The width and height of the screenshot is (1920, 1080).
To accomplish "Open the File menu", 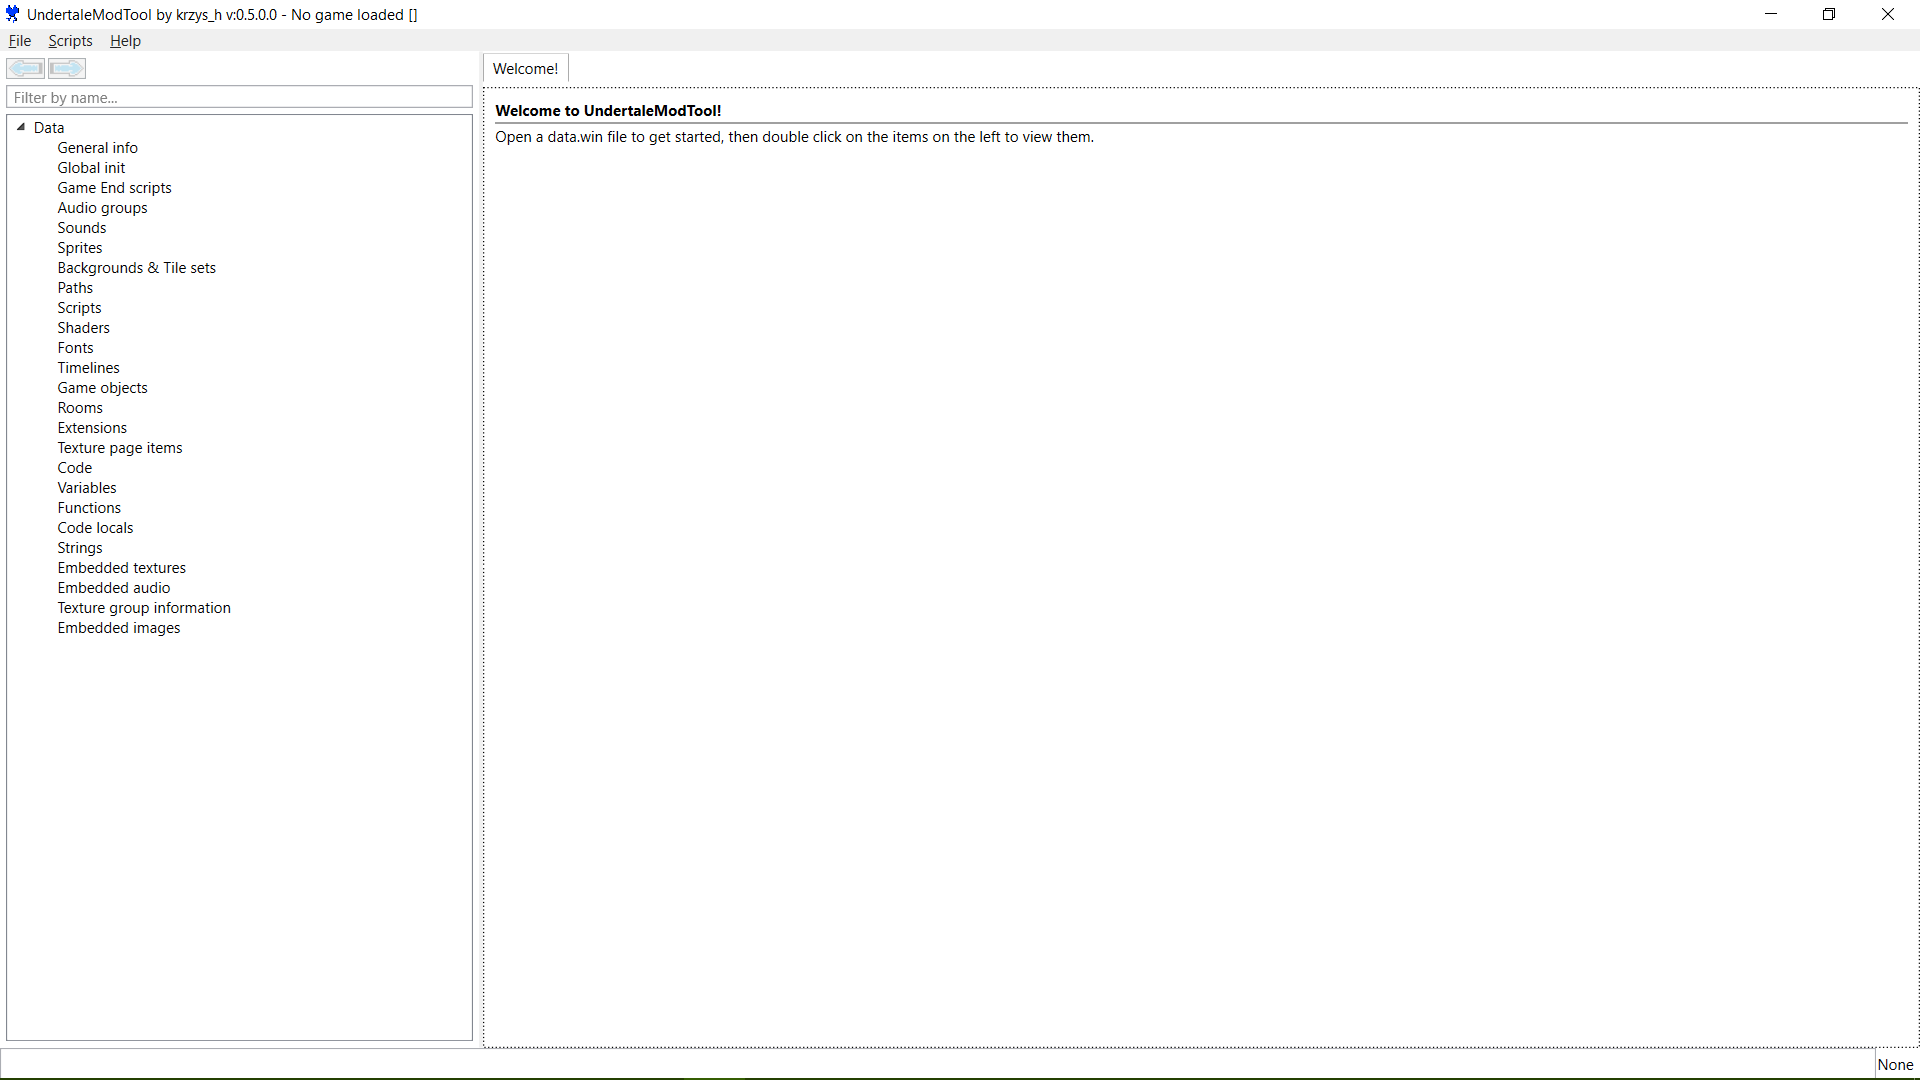I will 20,41.
